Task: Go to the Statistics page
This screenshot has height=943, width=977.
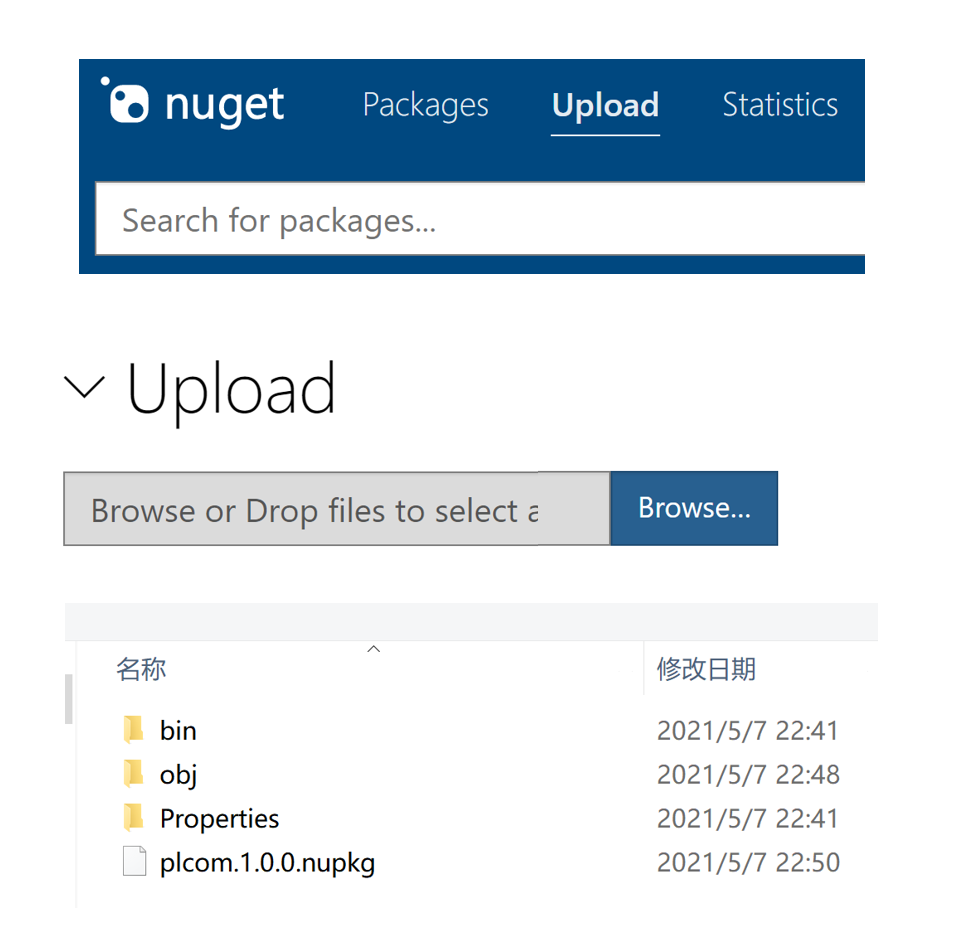Action: click(780, 105)
